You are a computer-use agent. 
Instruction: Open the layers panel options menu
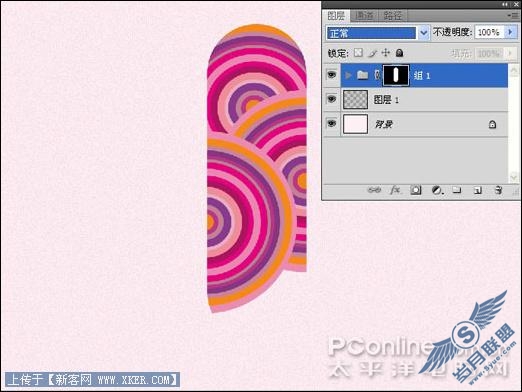coord(513,15)
